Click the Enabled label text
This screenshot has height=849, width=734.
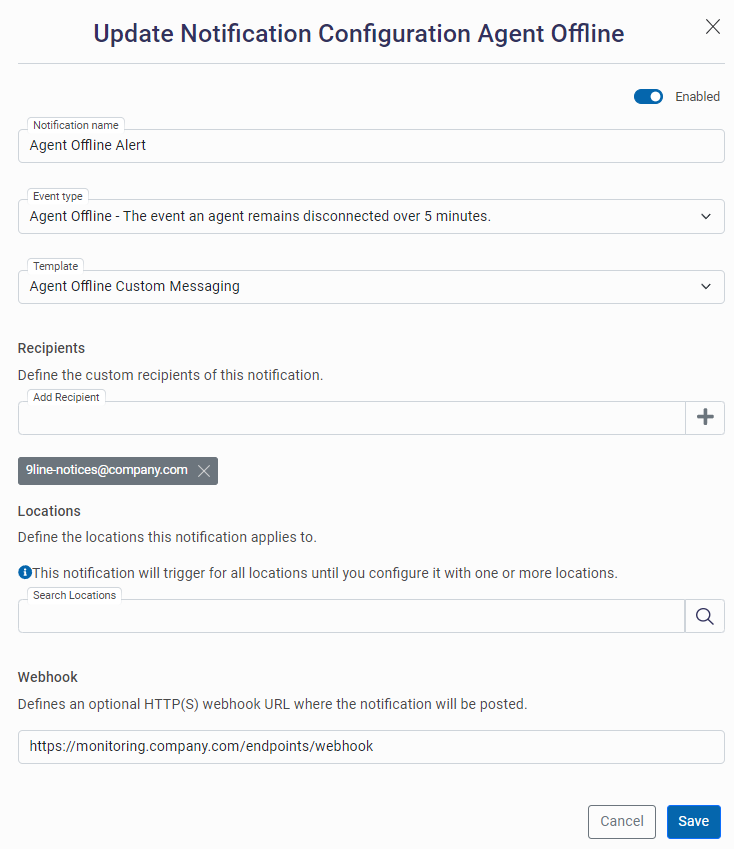coord(697,97)
